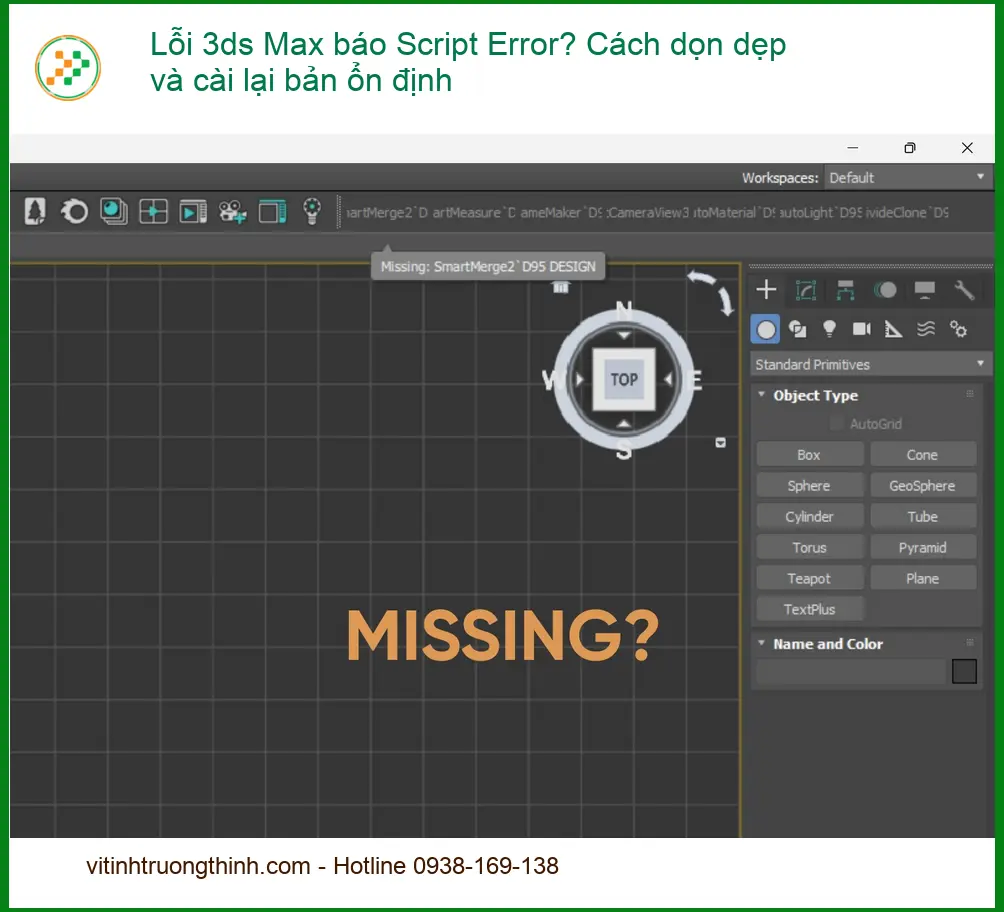This screenshot has height=912, width=1004.
Task: Switch to the Utilities wrench tab
Action: click(x=964, y=290)
